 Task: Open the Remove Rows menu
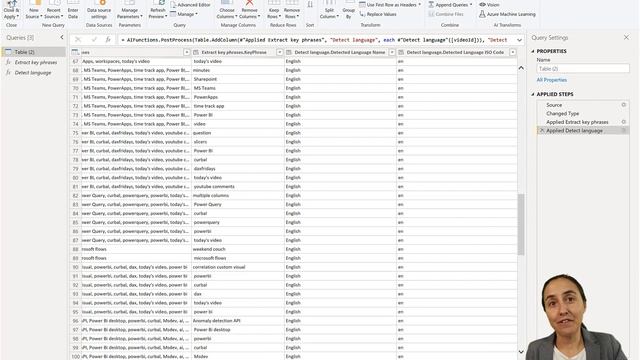[x=291, y=10]
